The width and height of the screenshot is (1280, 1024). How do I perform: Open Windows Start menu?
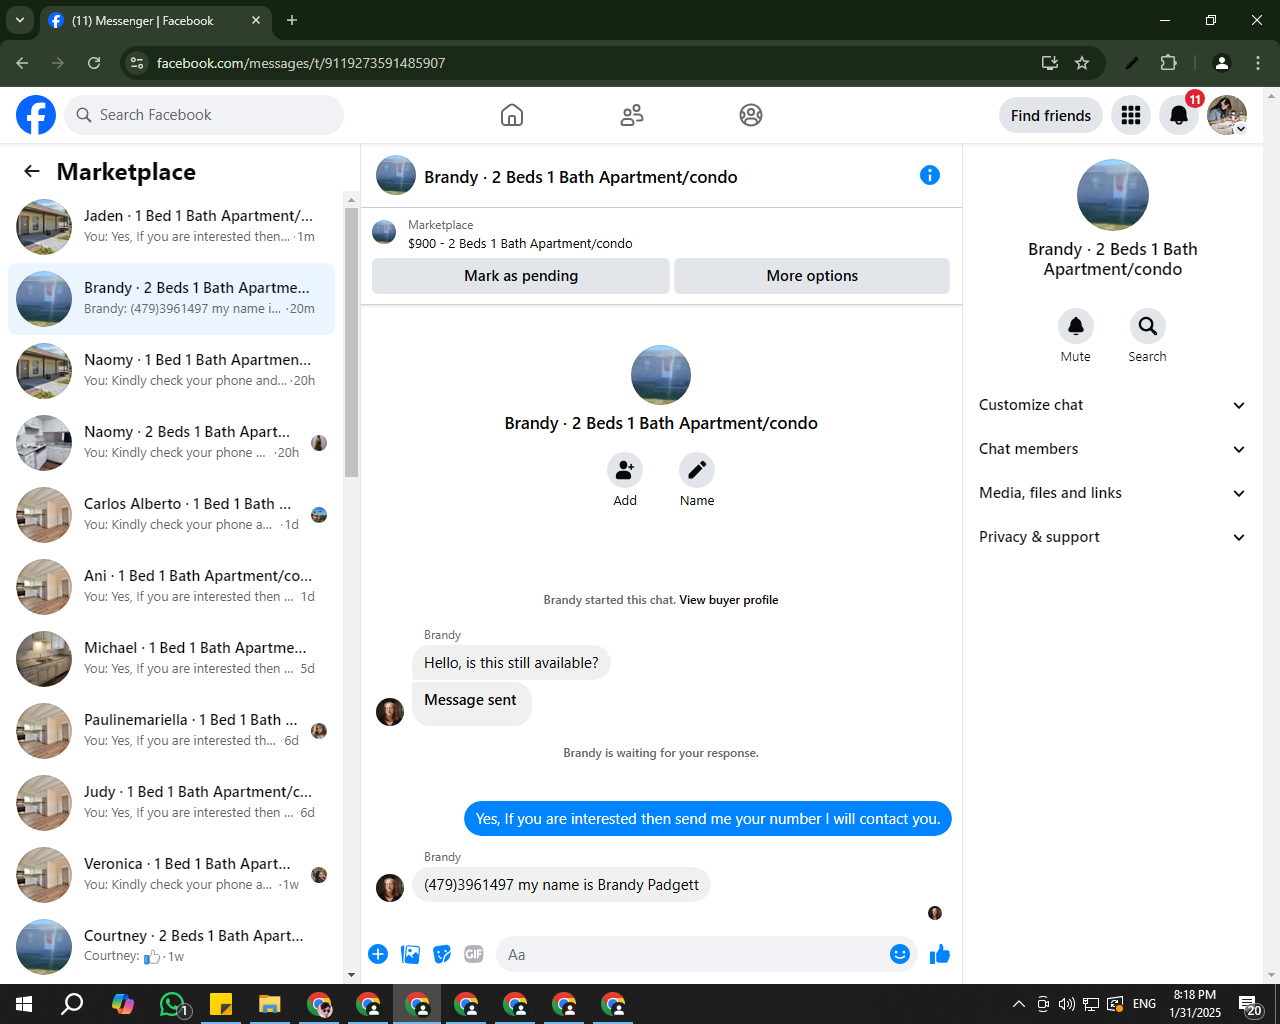pyautogui.click(x=24, y=1004)
